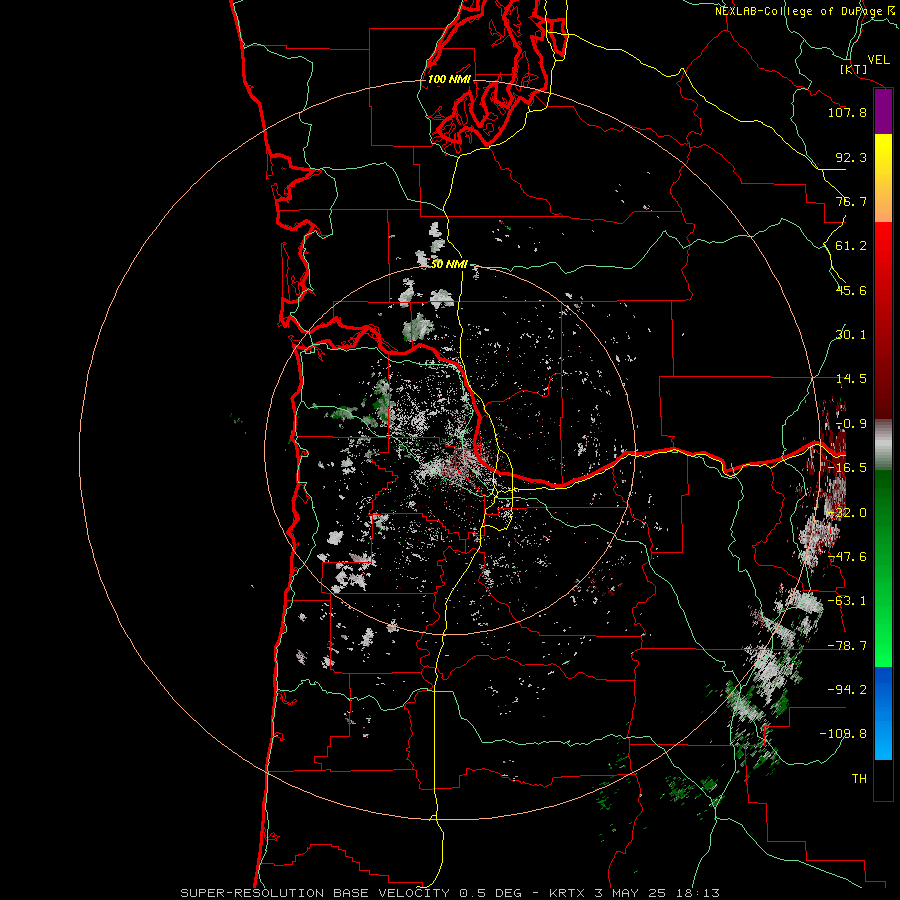Viewport: 900px width, 900px height.
Task: Click the purple segment of the color bar
Action: click(x=883, y=112)
